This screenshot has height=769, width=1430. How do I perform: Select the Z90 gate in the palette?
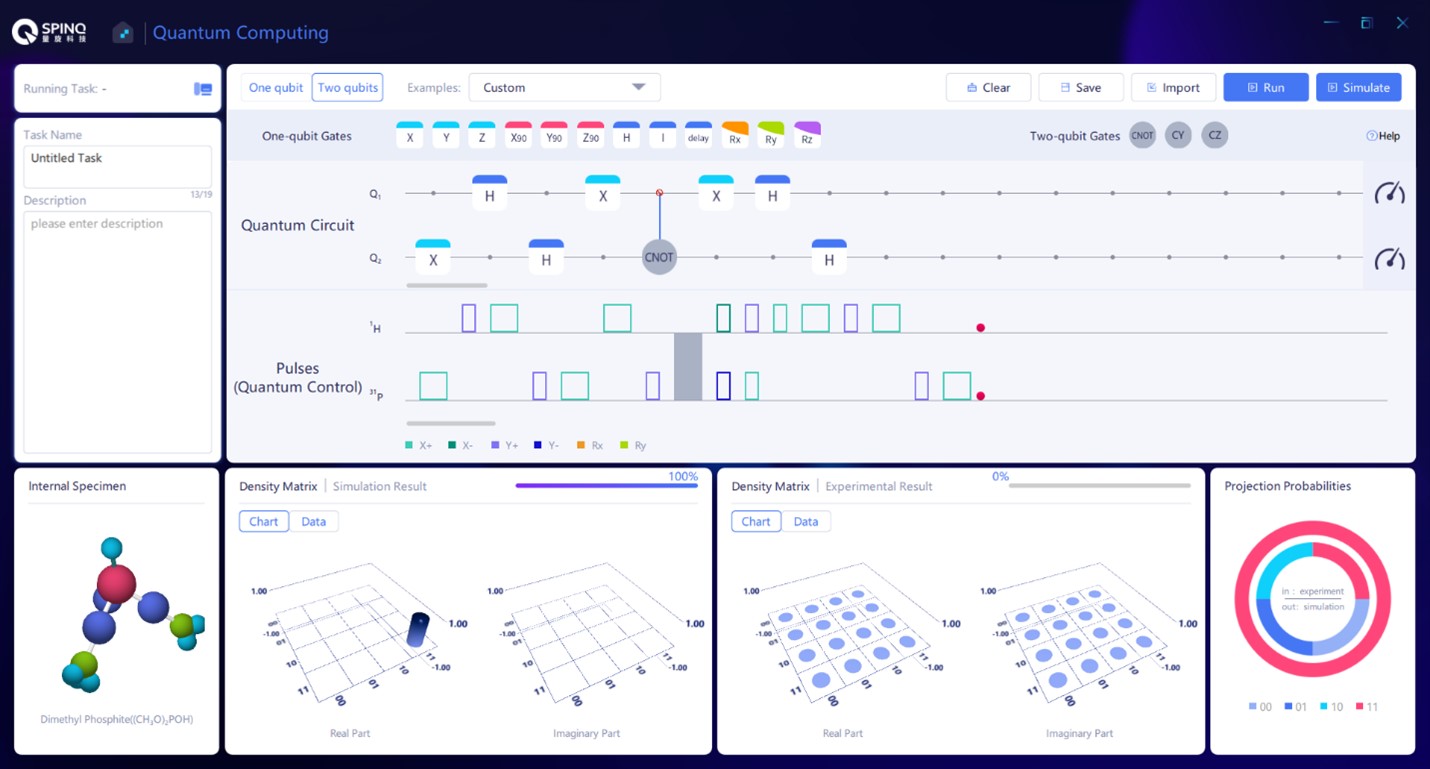pos(590,135)
